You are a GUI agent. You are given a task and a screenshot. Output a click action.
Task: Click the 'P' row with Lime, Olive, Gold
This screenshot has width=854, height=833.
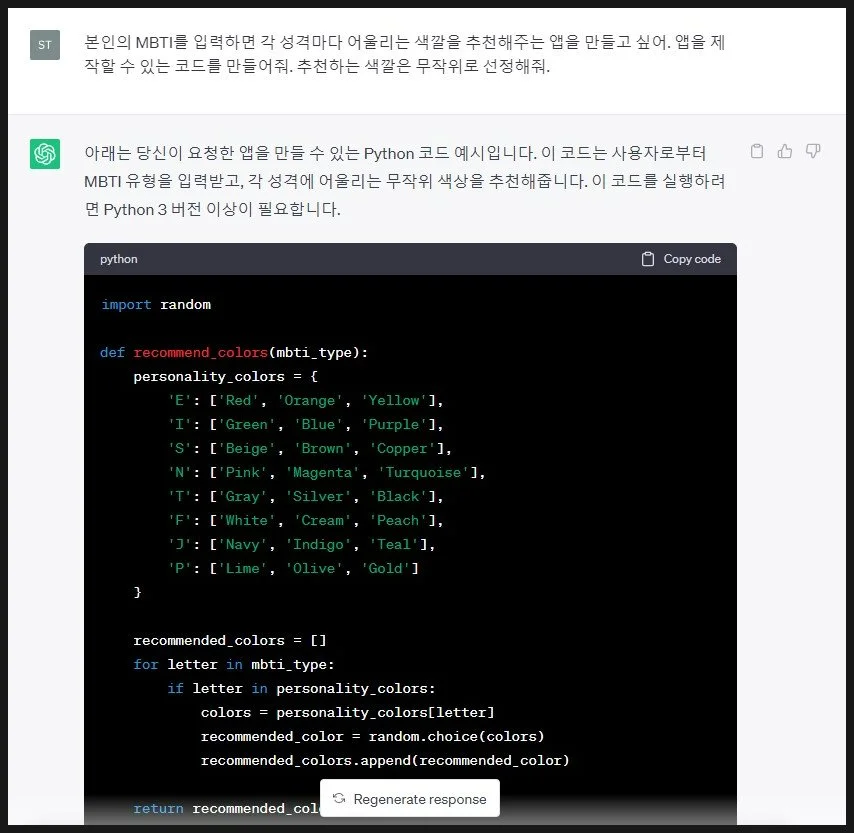(293, 568)
